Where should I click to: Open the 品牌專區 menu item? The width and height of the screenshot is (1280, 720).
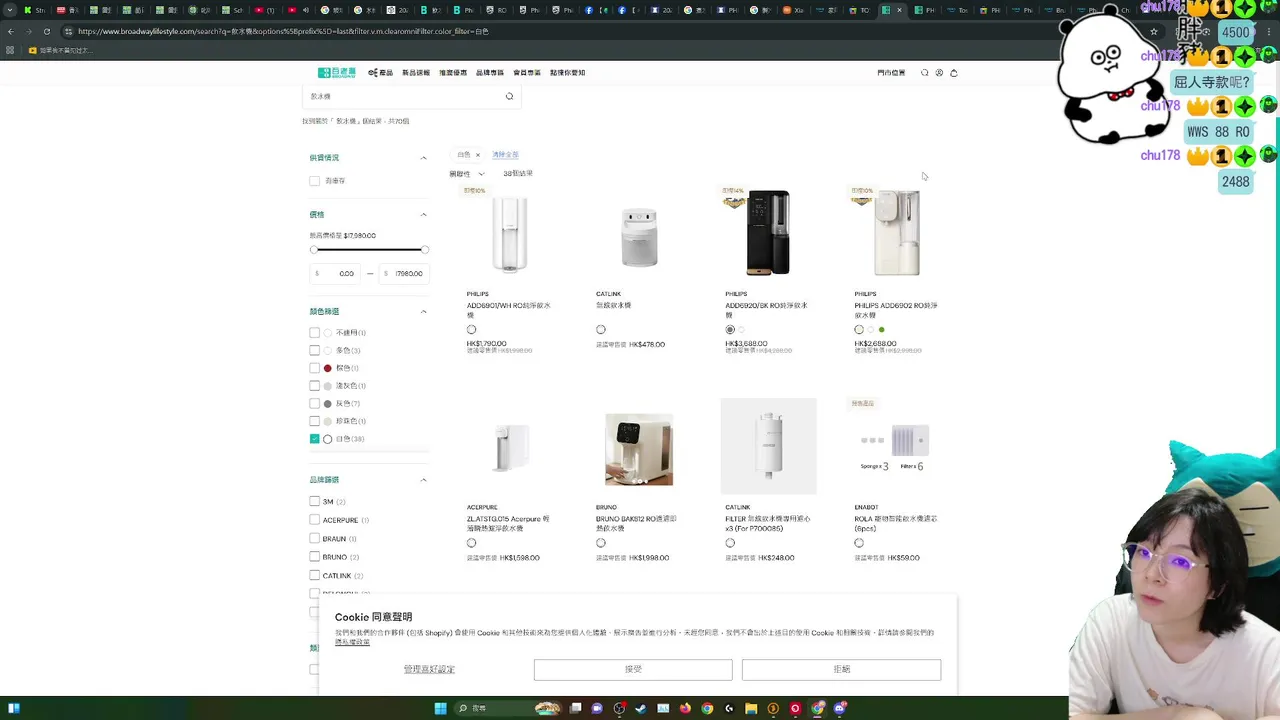coord(490,73)
